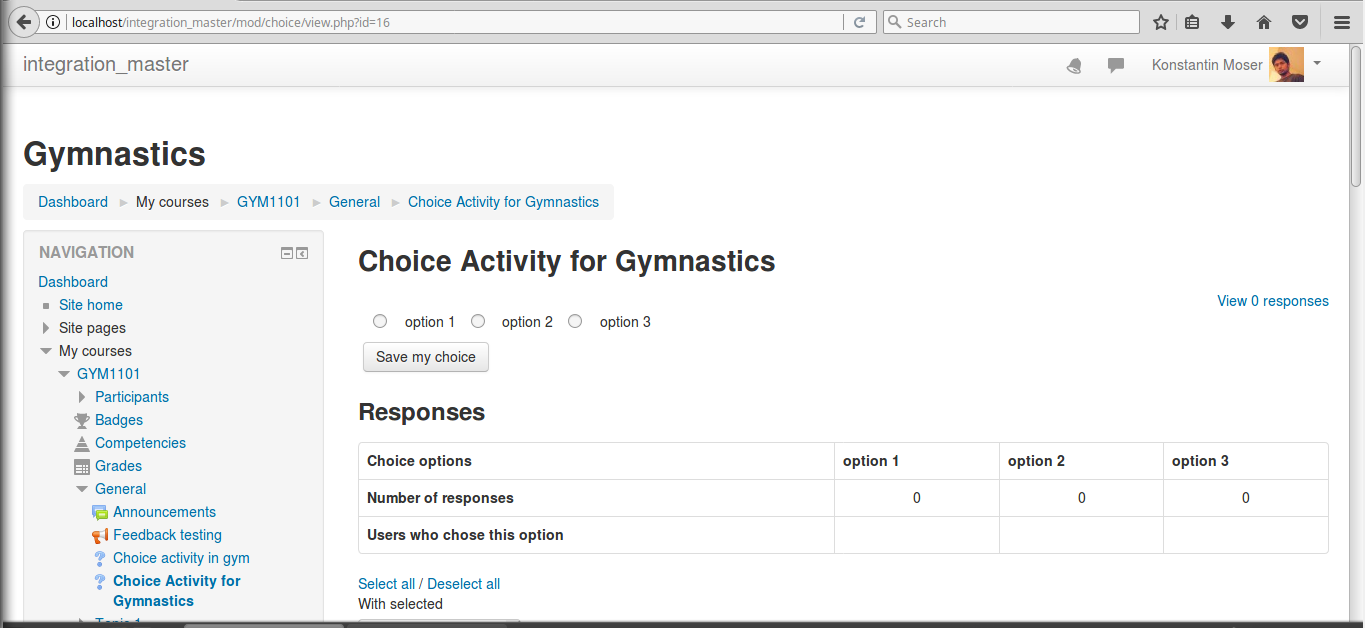Viewport: 1365px width, 628px height.
Task: Select the option 1 radio button
Action: (x=380, y=321)
